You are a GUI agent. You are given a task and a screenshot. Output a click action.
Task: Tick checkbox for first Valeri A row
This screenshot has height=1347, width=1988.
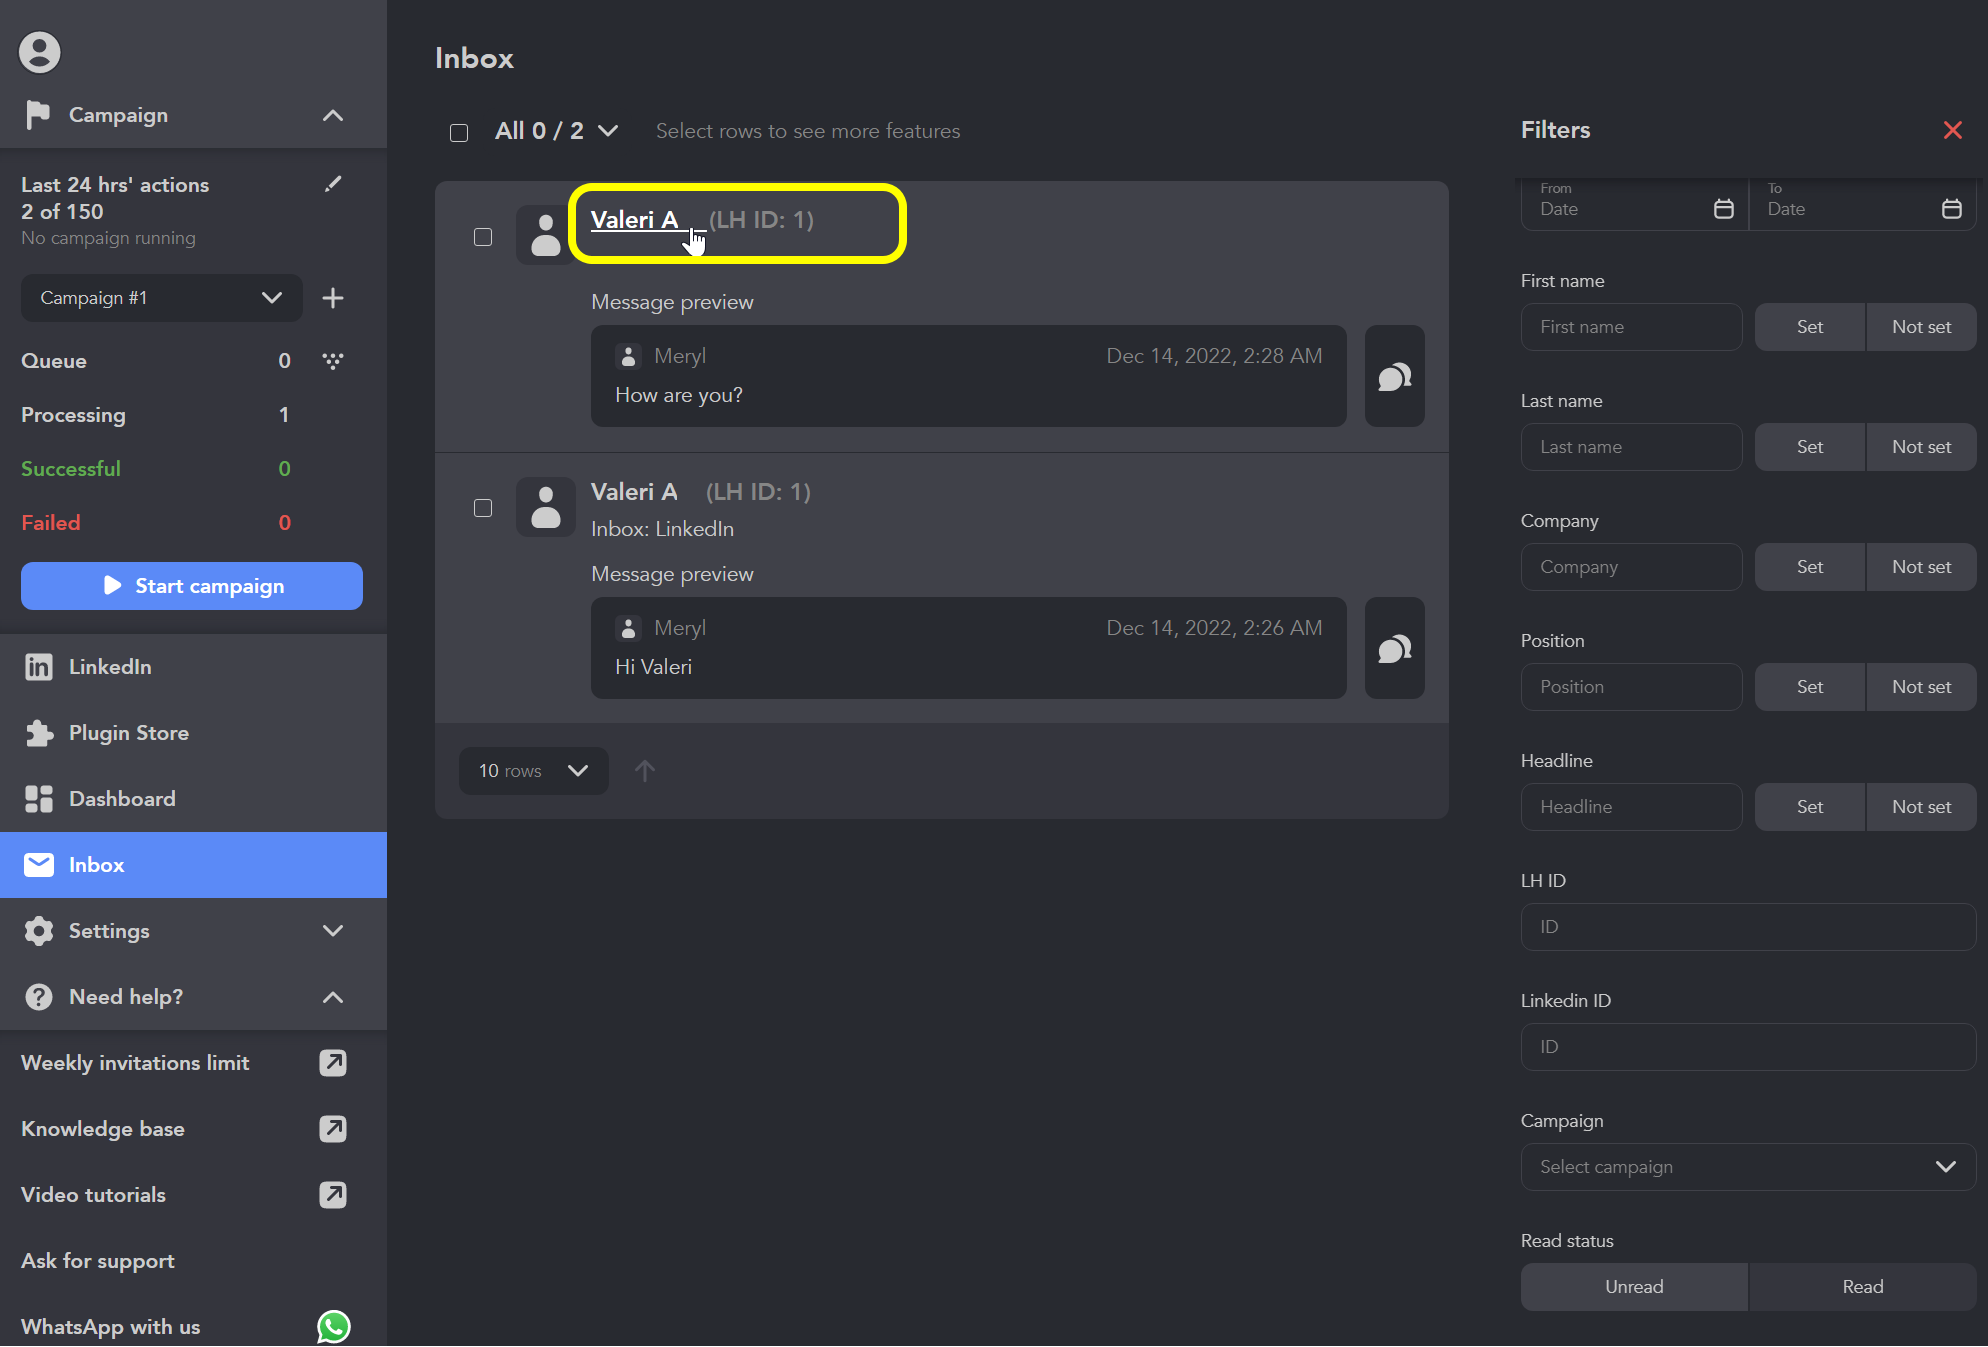coord(483,237)
